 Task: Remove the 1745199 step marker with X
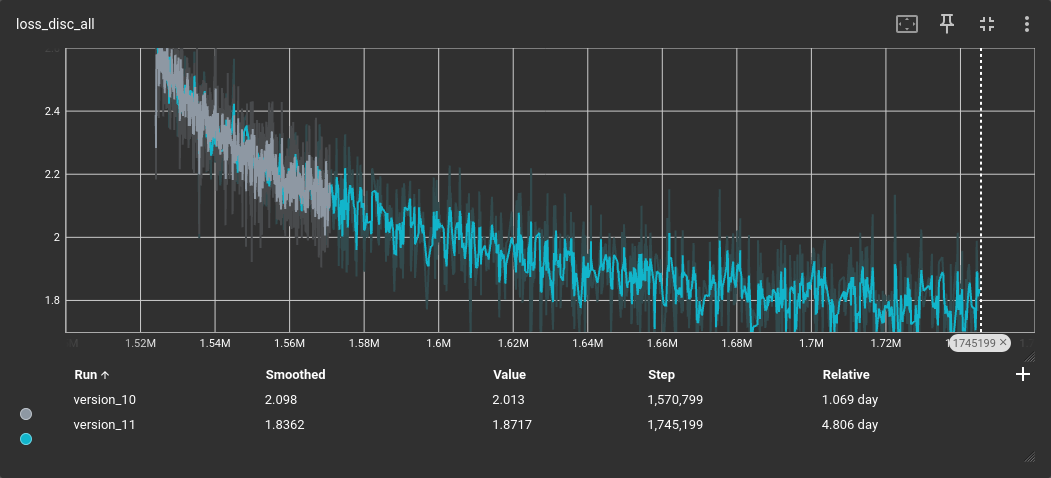coord(1003,343)
